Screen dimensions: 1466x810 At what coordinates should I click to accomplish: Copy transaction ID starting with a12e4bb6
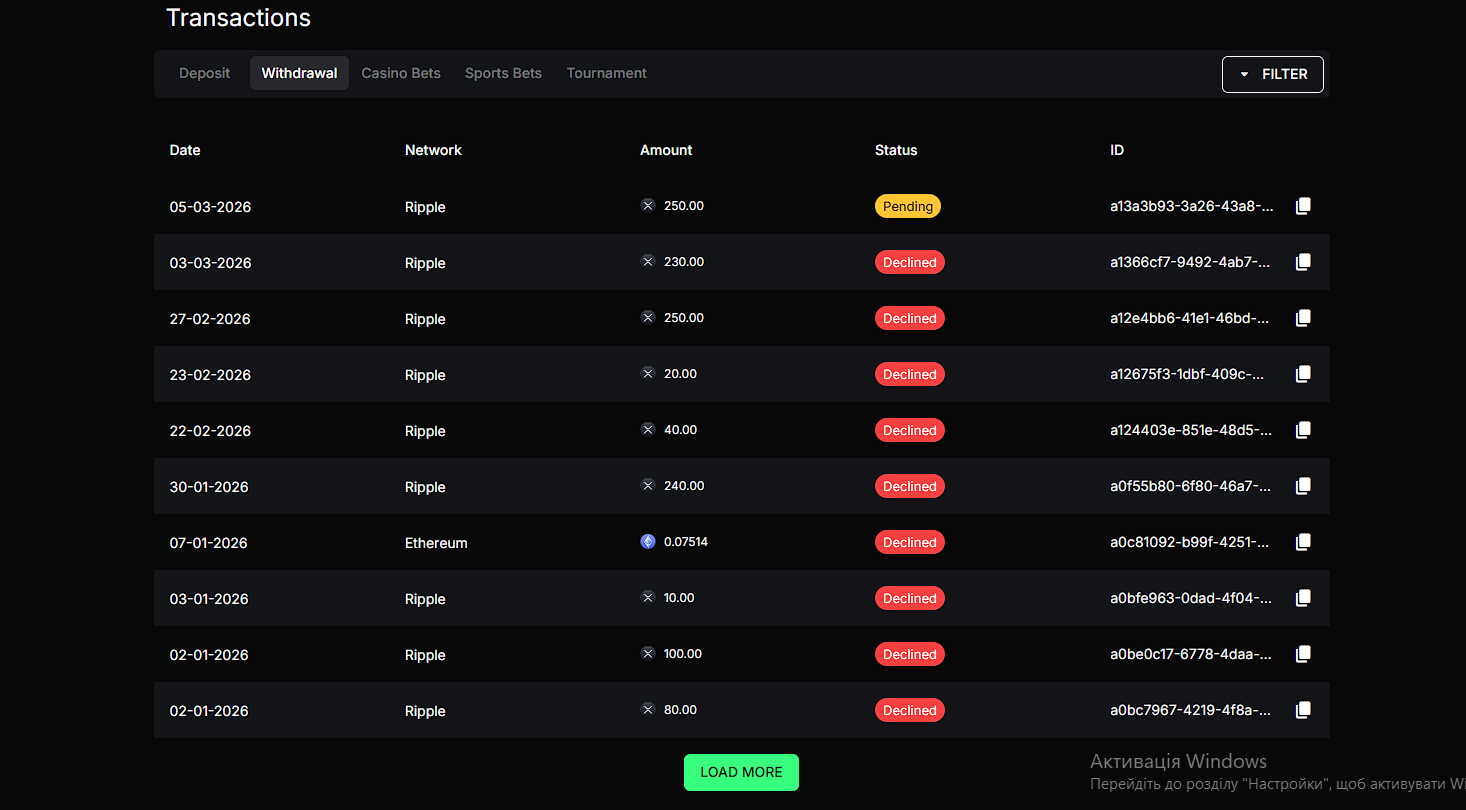[x=1302, y=318]
